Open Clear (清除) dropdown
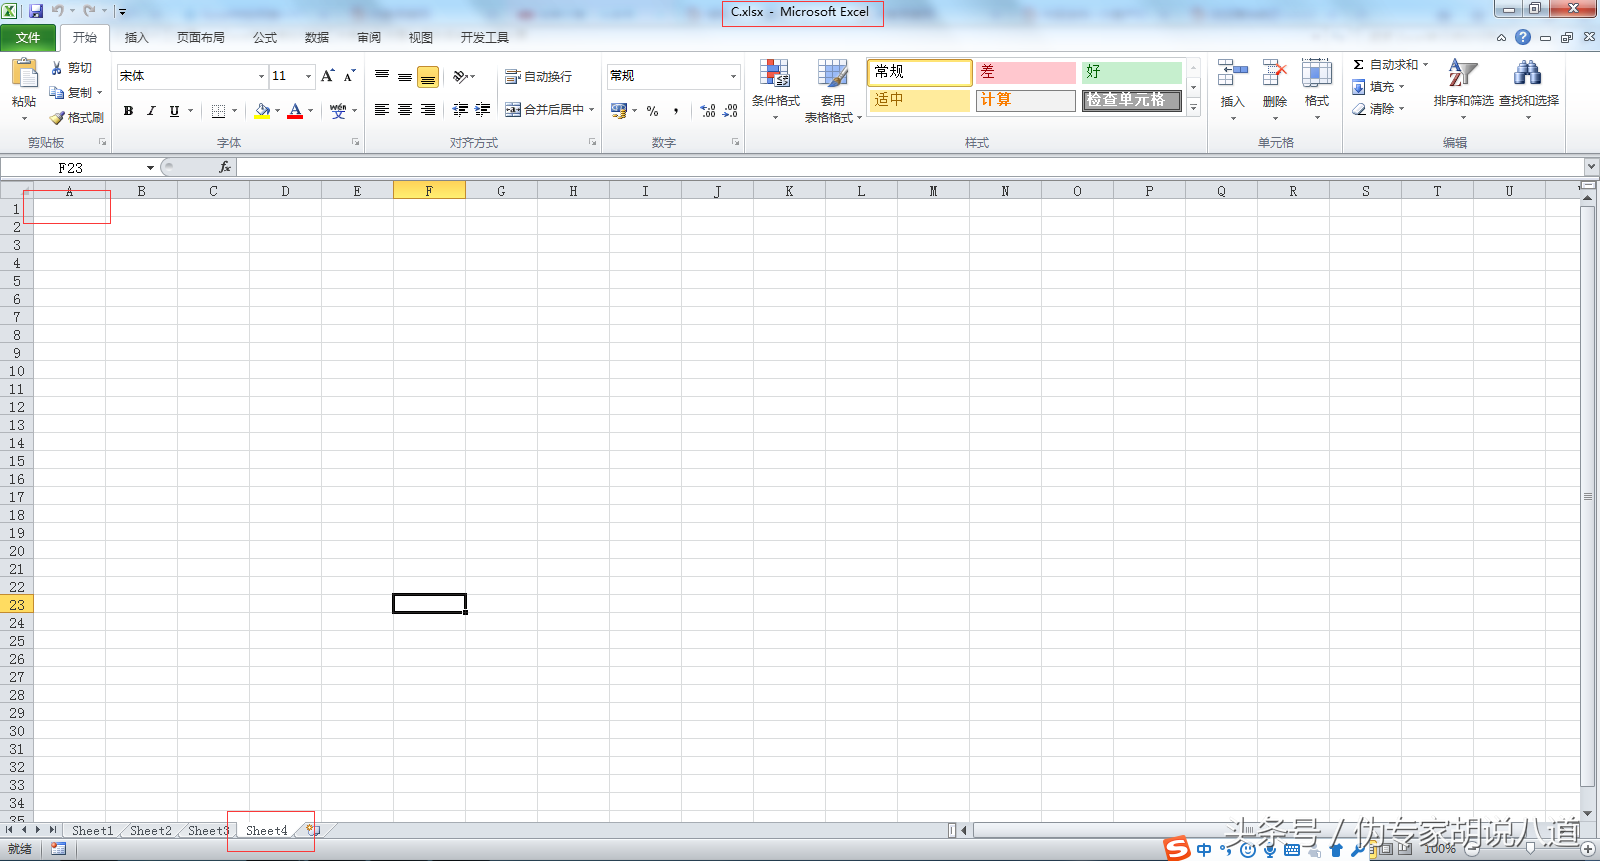This screenshot has height=861, width=1600. pos(1379,109)
